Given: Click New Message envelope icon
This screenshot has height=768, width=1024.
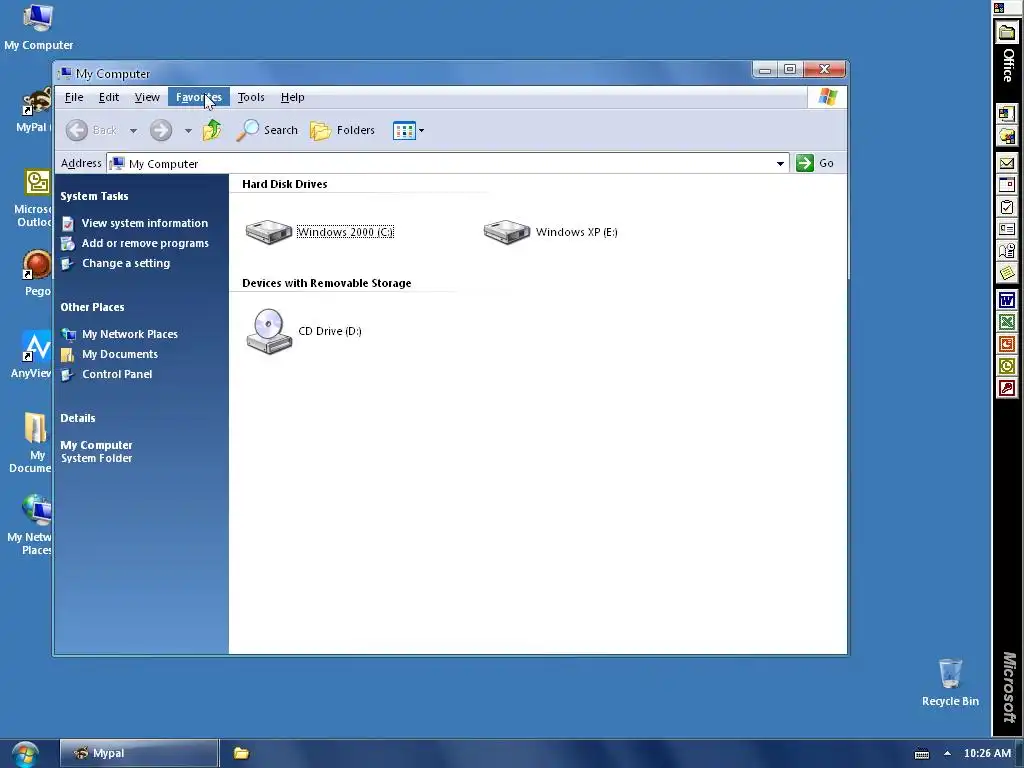Looking at the screenshot, I should 1007,163.
